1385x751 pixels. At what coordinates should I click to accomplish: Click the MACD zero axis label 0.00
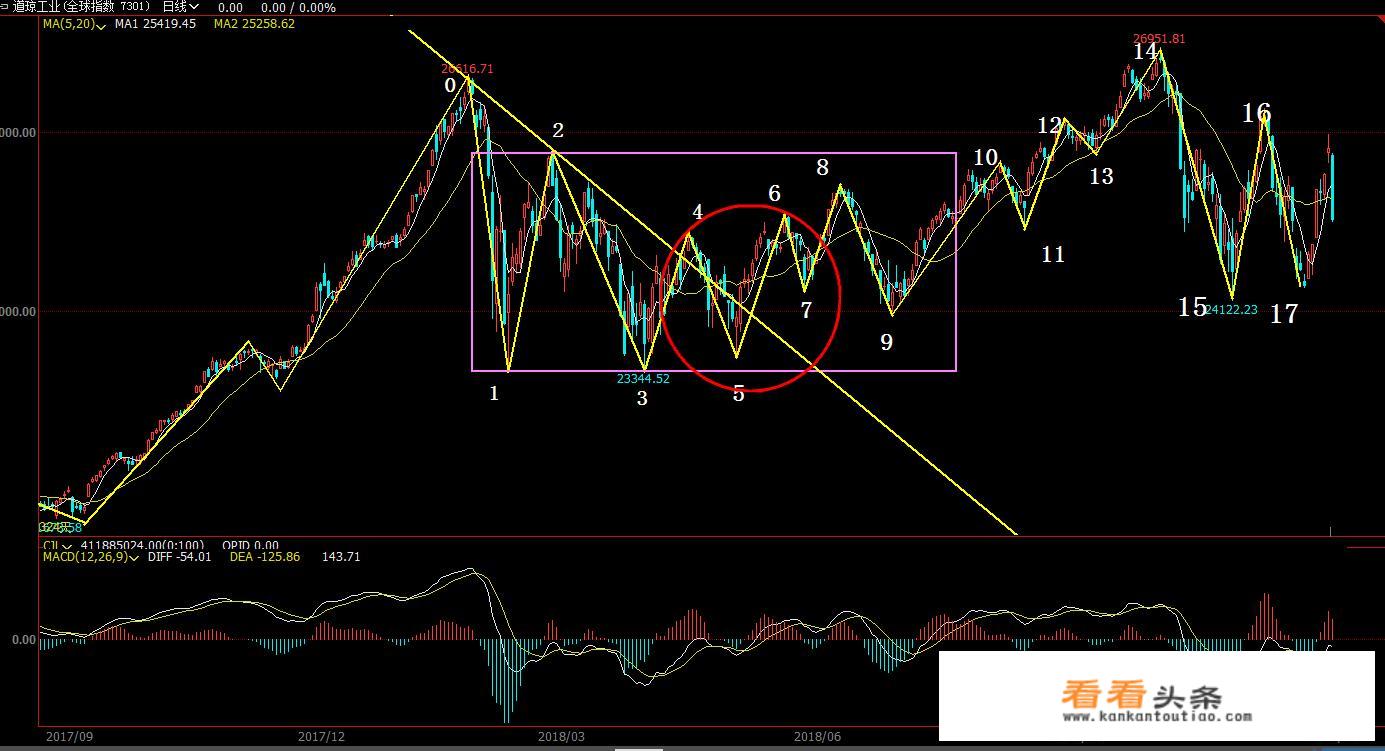[x=23, y=640]
